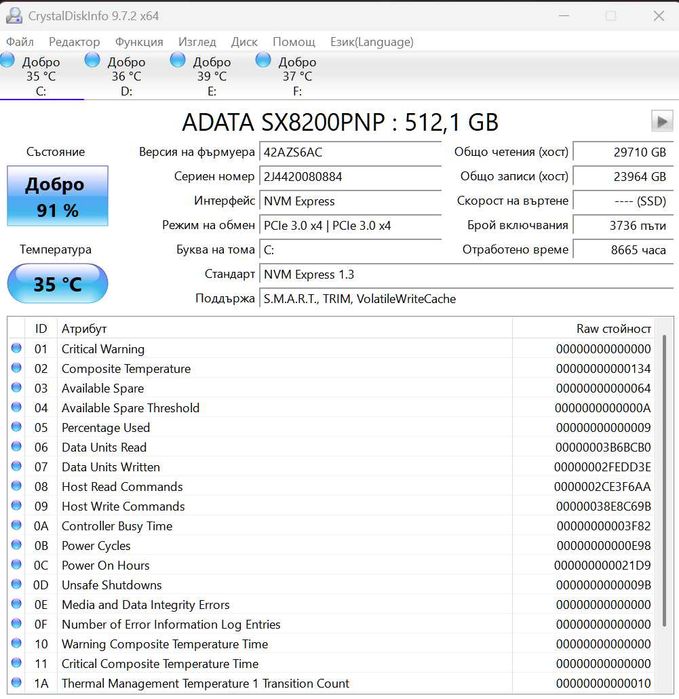The image size is (679, 699).
Task: Click the NVM Express 1.3 standard field
Action: [x=466, y=275]
